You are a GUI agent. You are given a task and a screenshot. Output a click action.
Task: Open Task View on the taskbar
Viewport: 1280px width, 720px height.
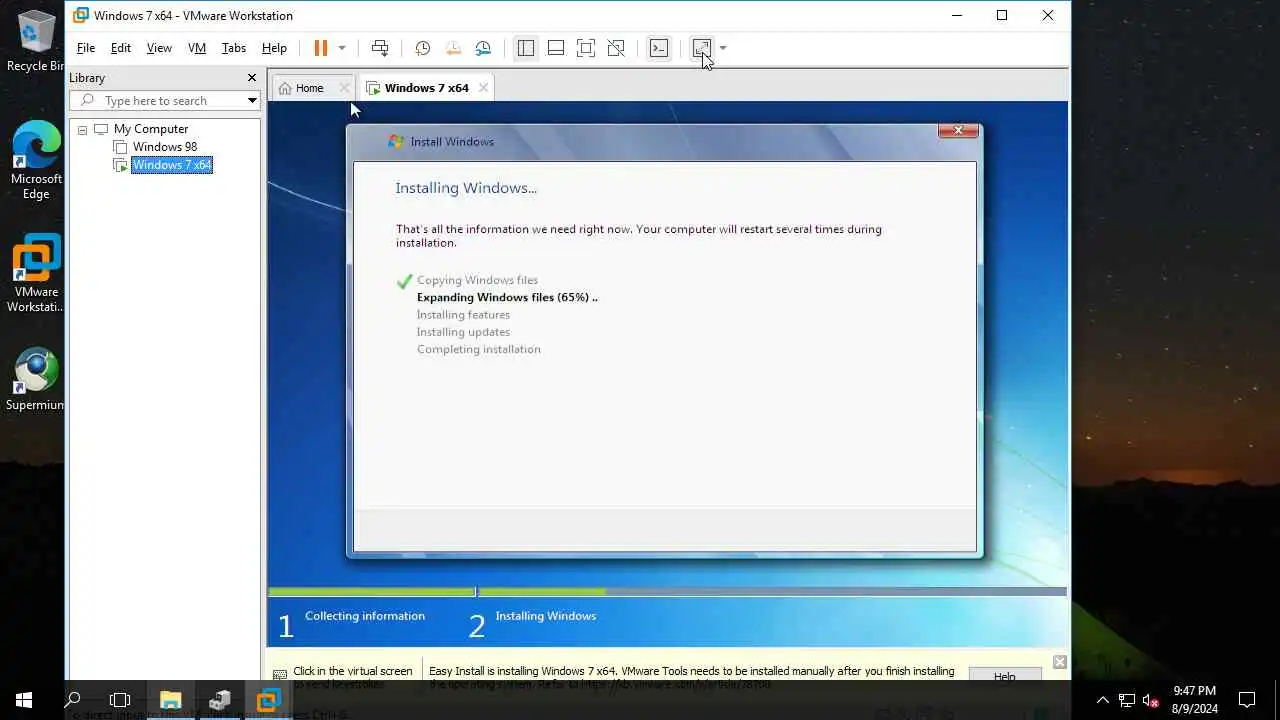point(120,700)
